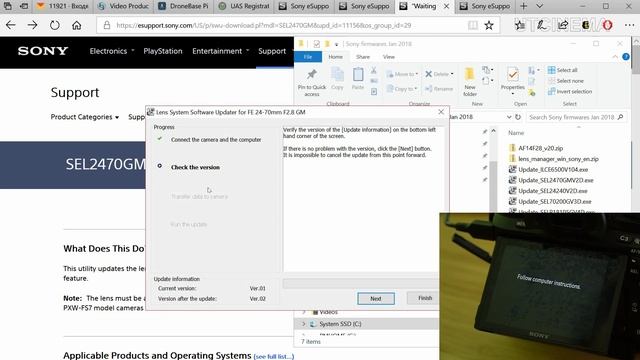Switch to Video Produc browser tab
This screenshot has width=640, height=360.
coord(124,6)
